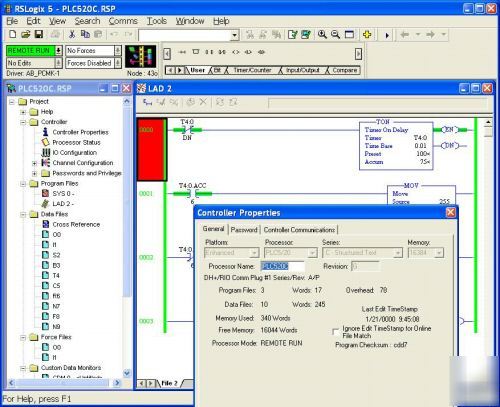Click the project tree horizontal scrollbar

coord(63,383)
